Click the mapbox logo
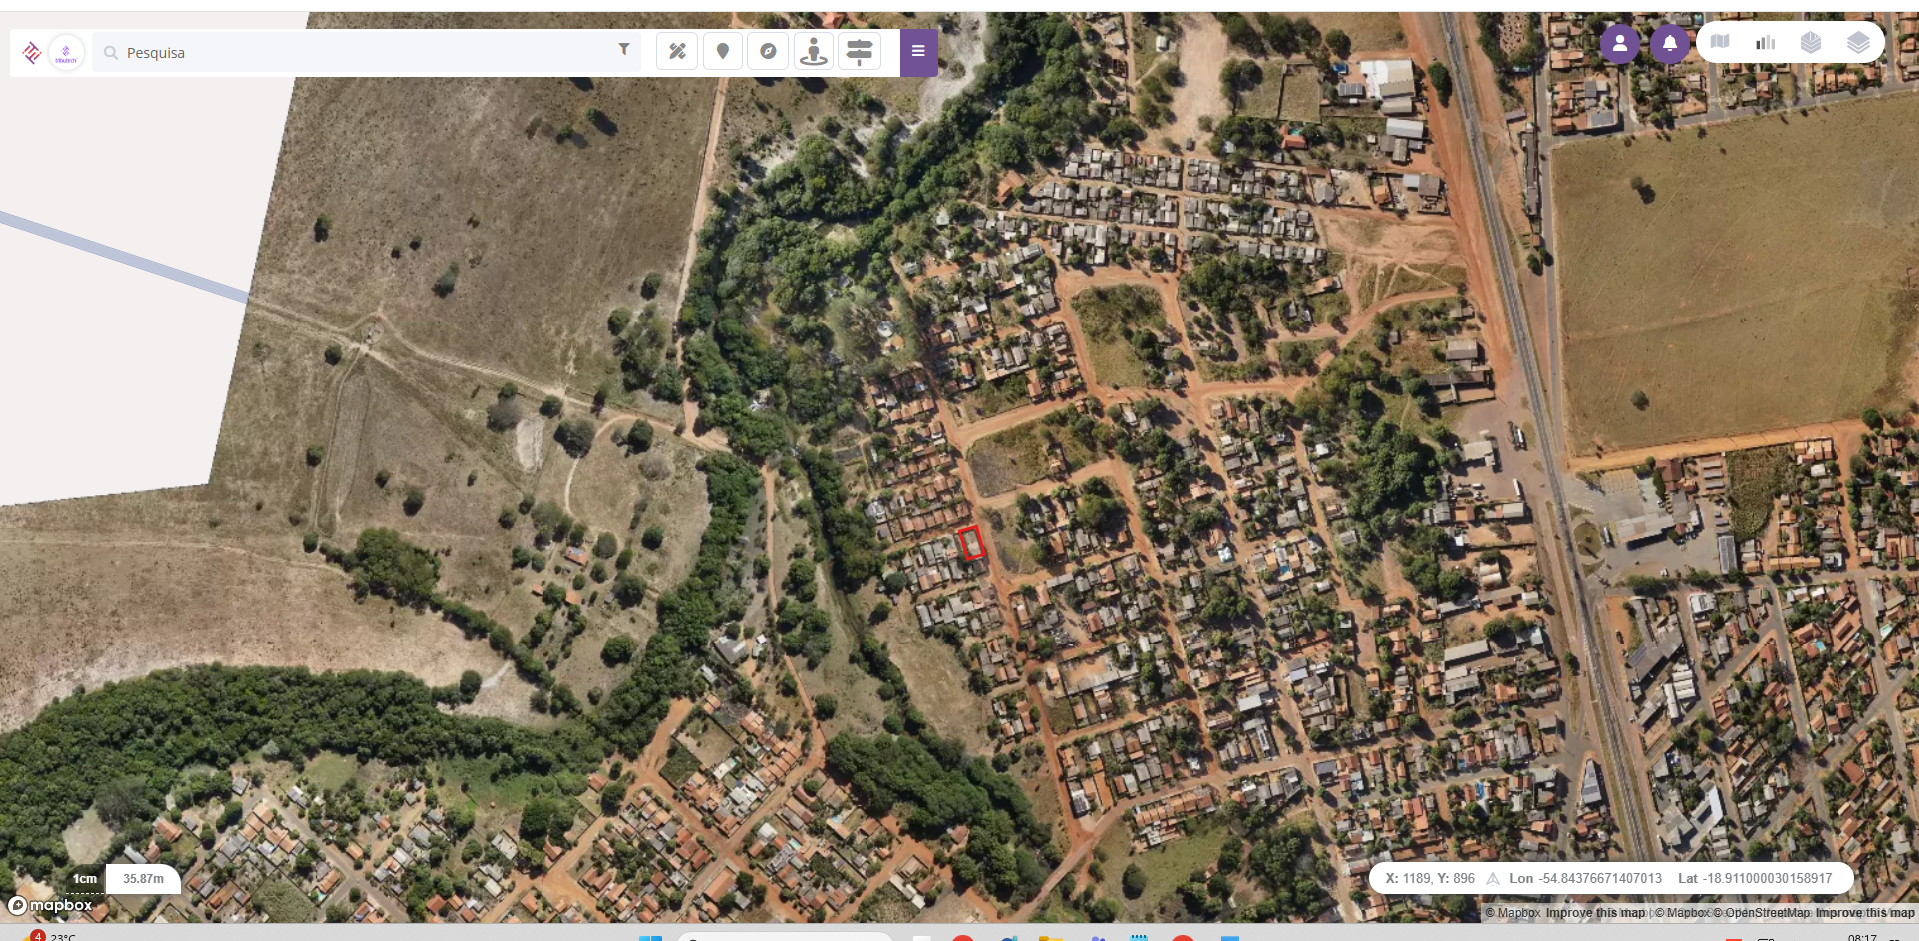 50,905
